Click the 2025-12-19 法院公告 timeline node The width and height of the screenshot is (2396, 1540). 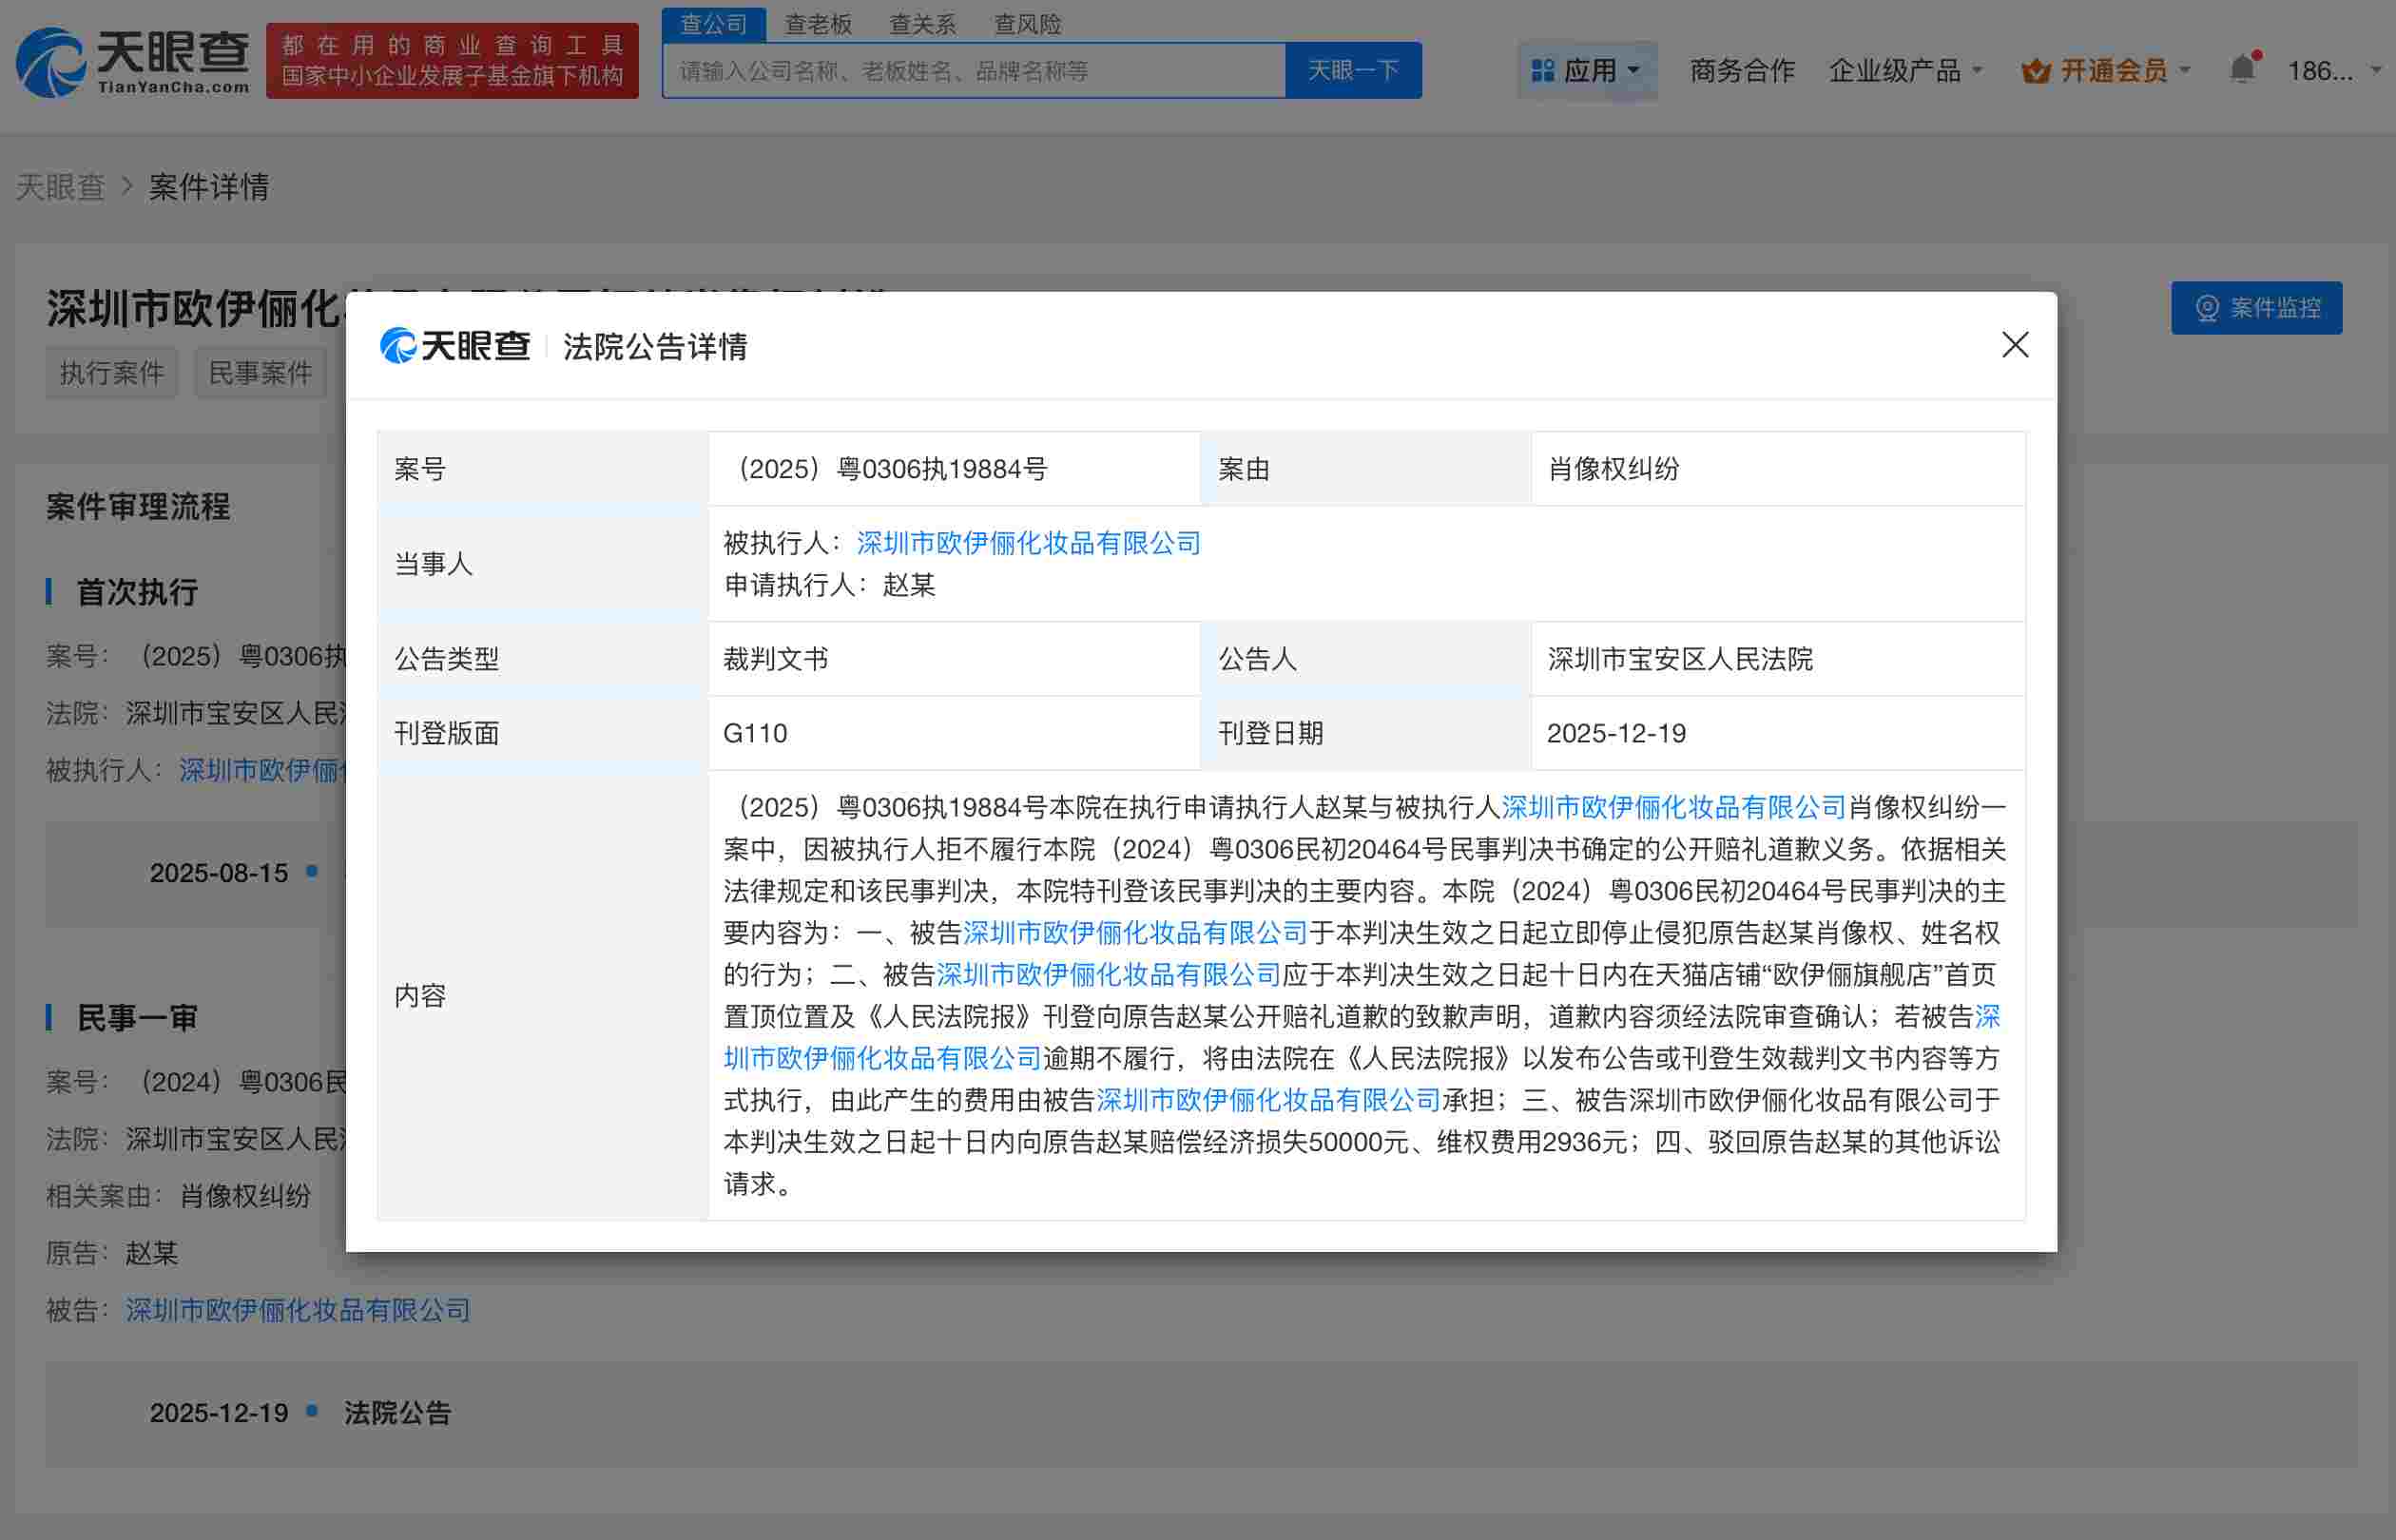pos(398,1412)
